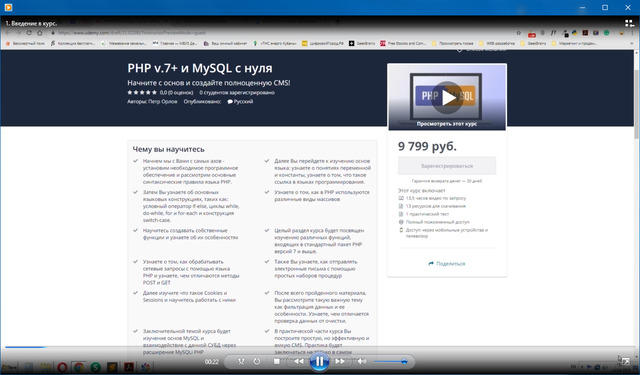Click the '9 799 руб.' price text

coord(427,146)
